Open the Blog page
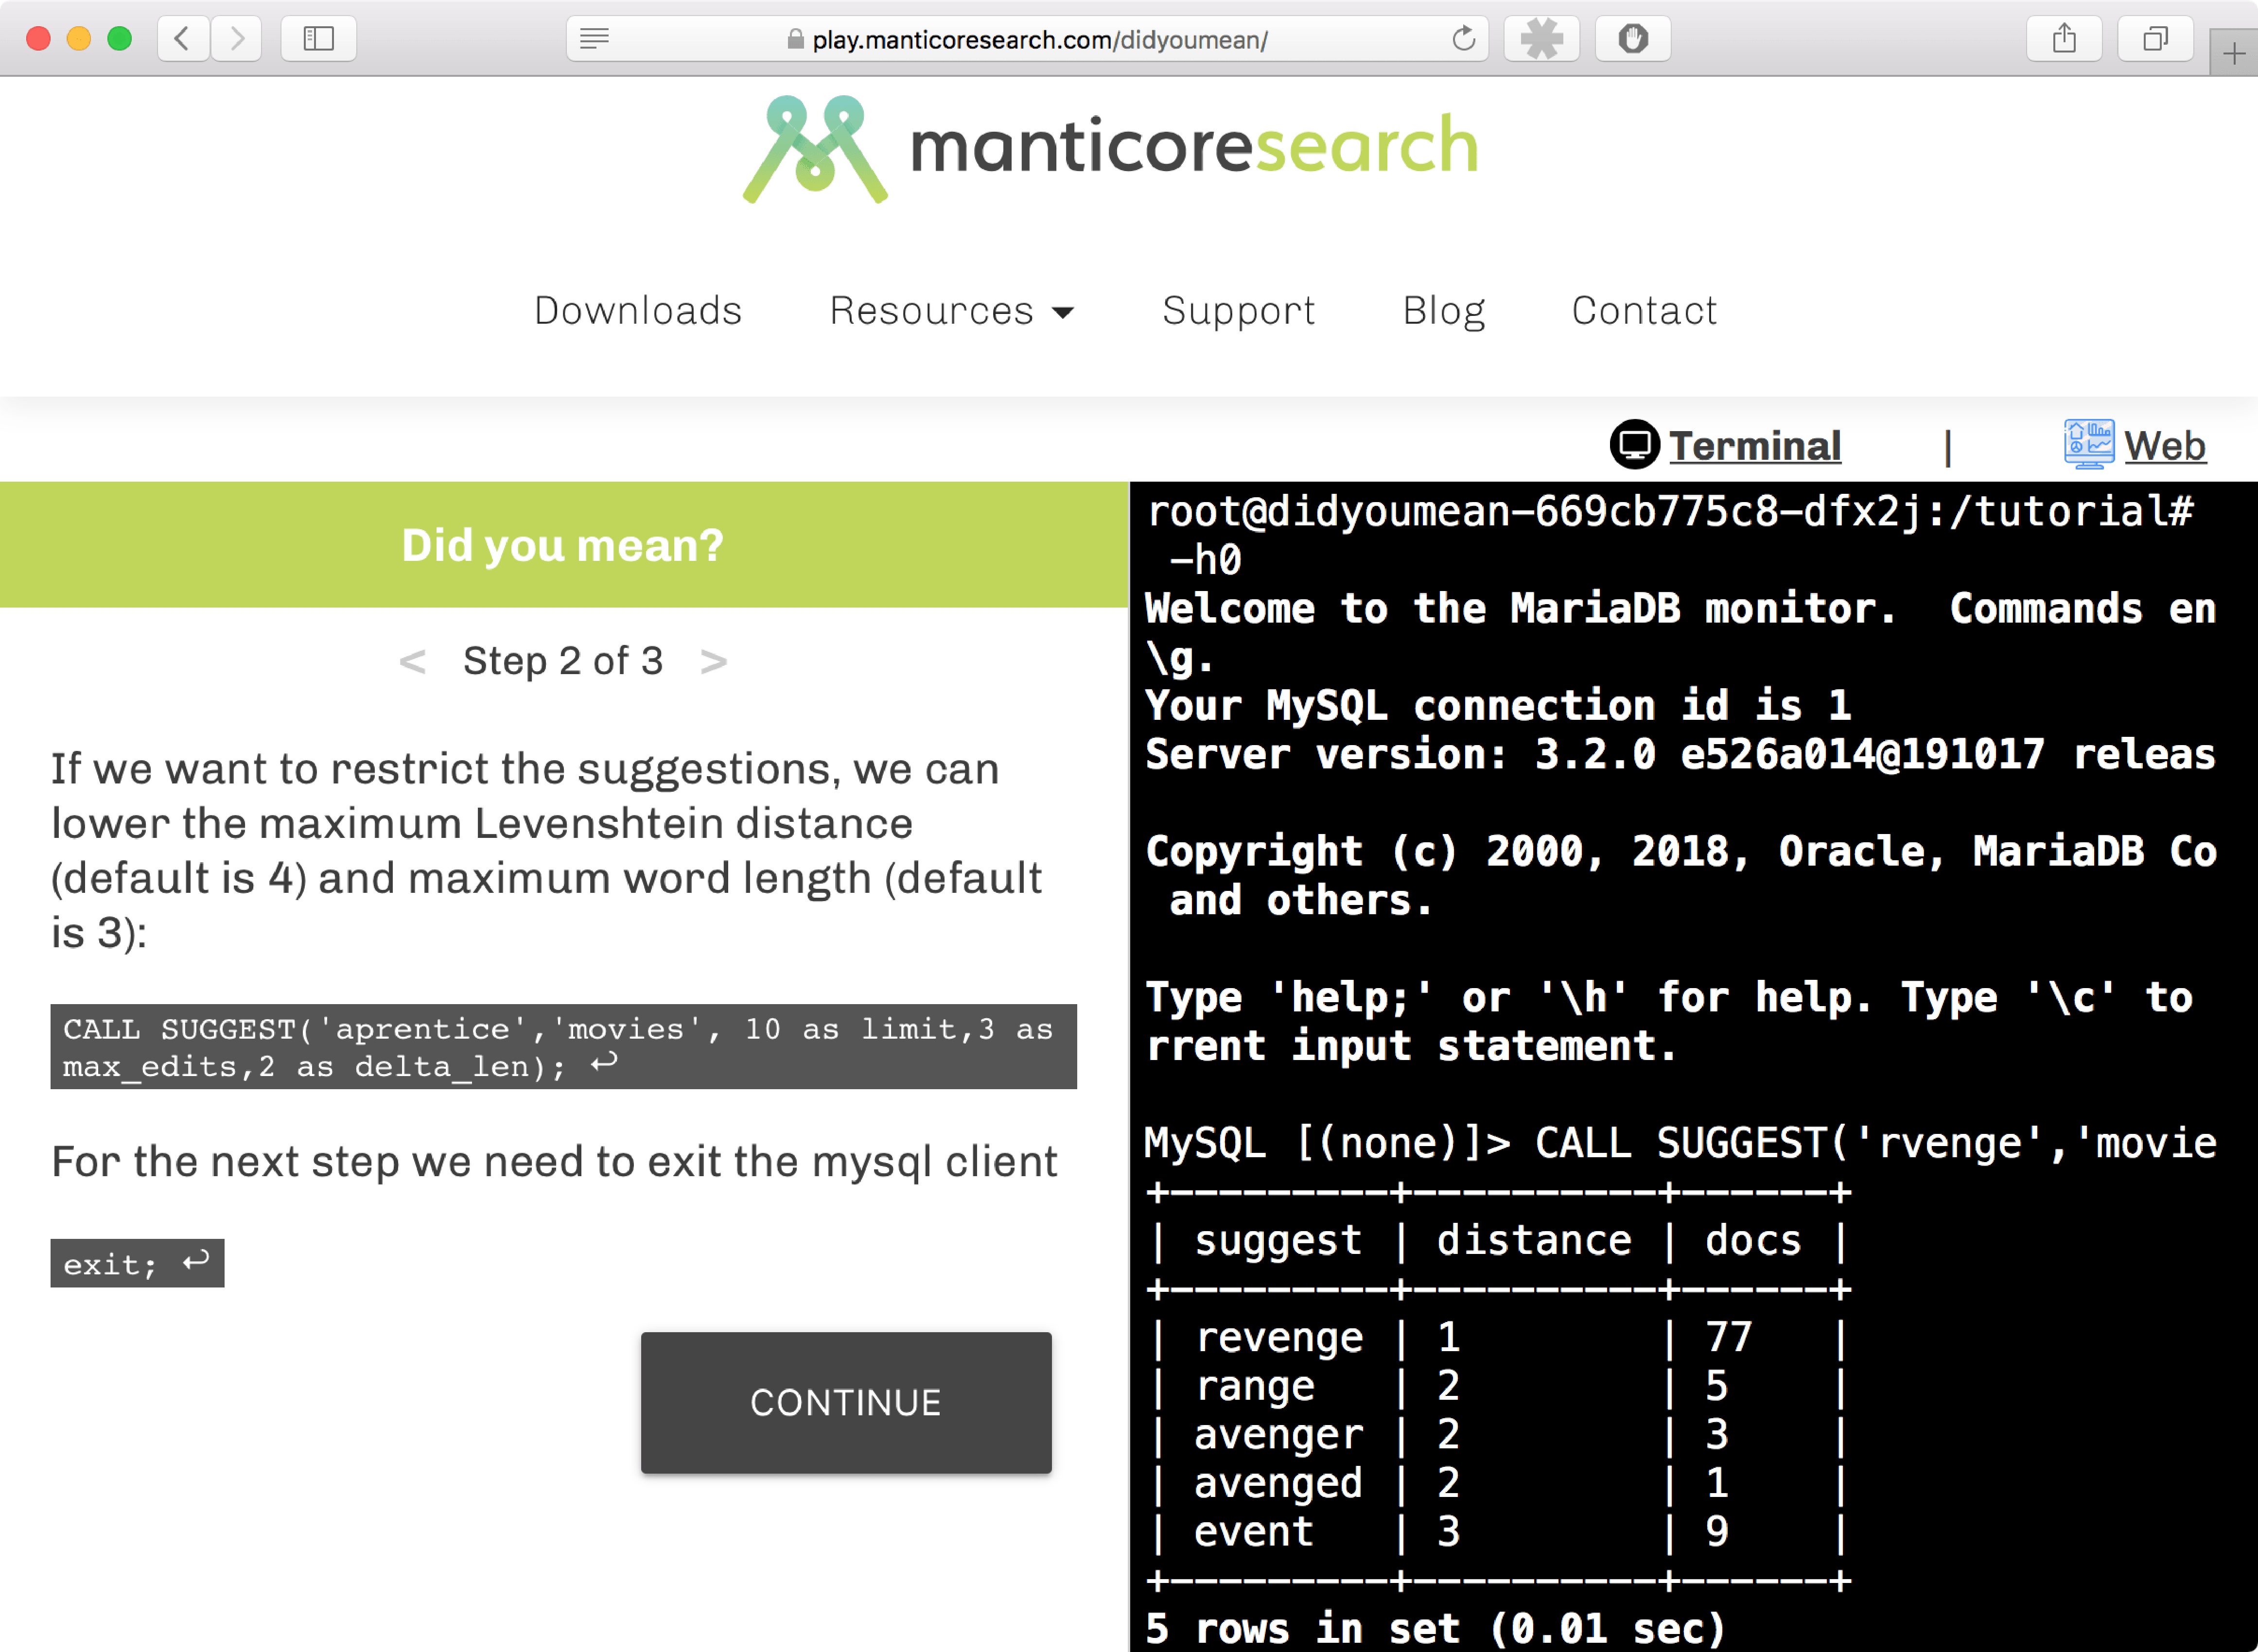 click(1443, 311)
